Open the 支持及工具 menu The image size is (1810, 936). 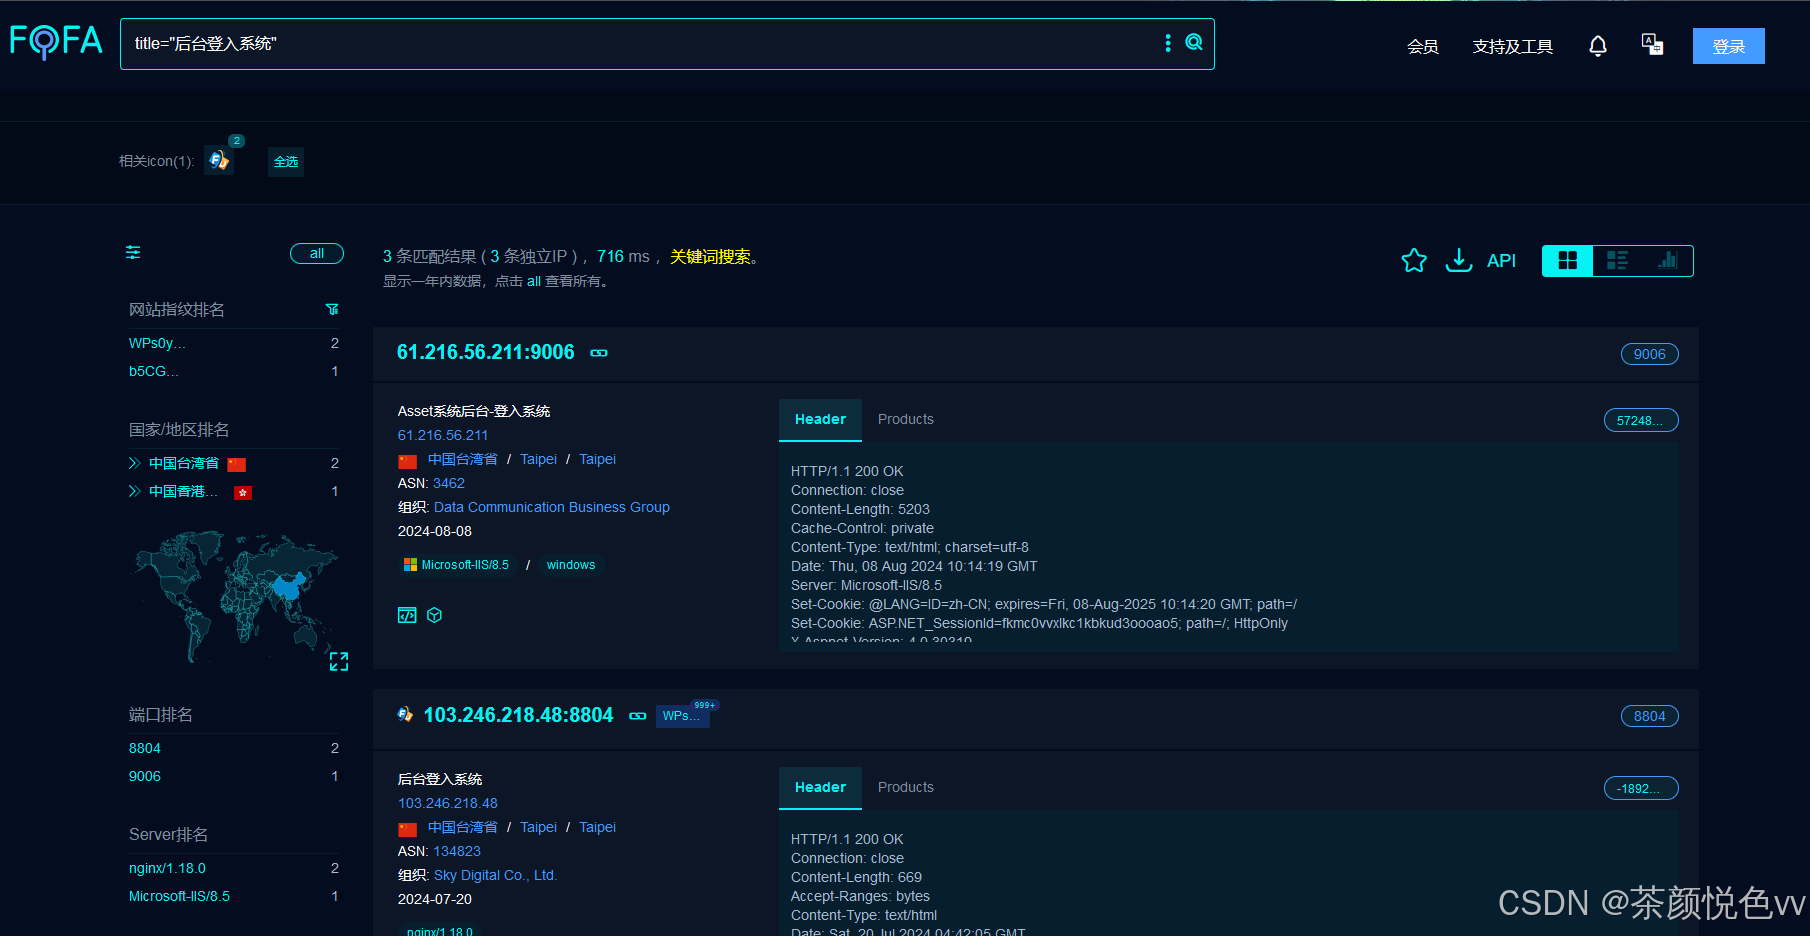click(x=1512, y=46)
